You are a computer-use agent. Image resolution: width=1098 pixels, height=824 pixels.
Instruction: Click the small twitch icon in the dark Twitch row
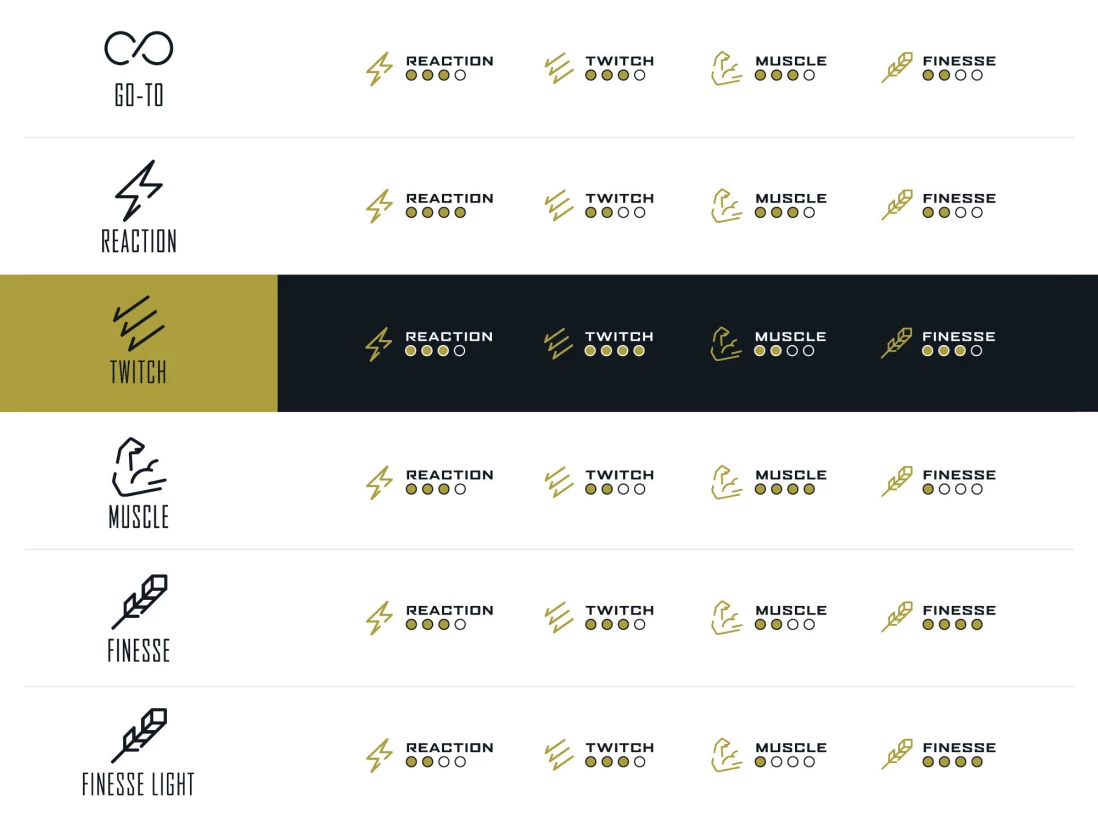click(x=558, y=344)
